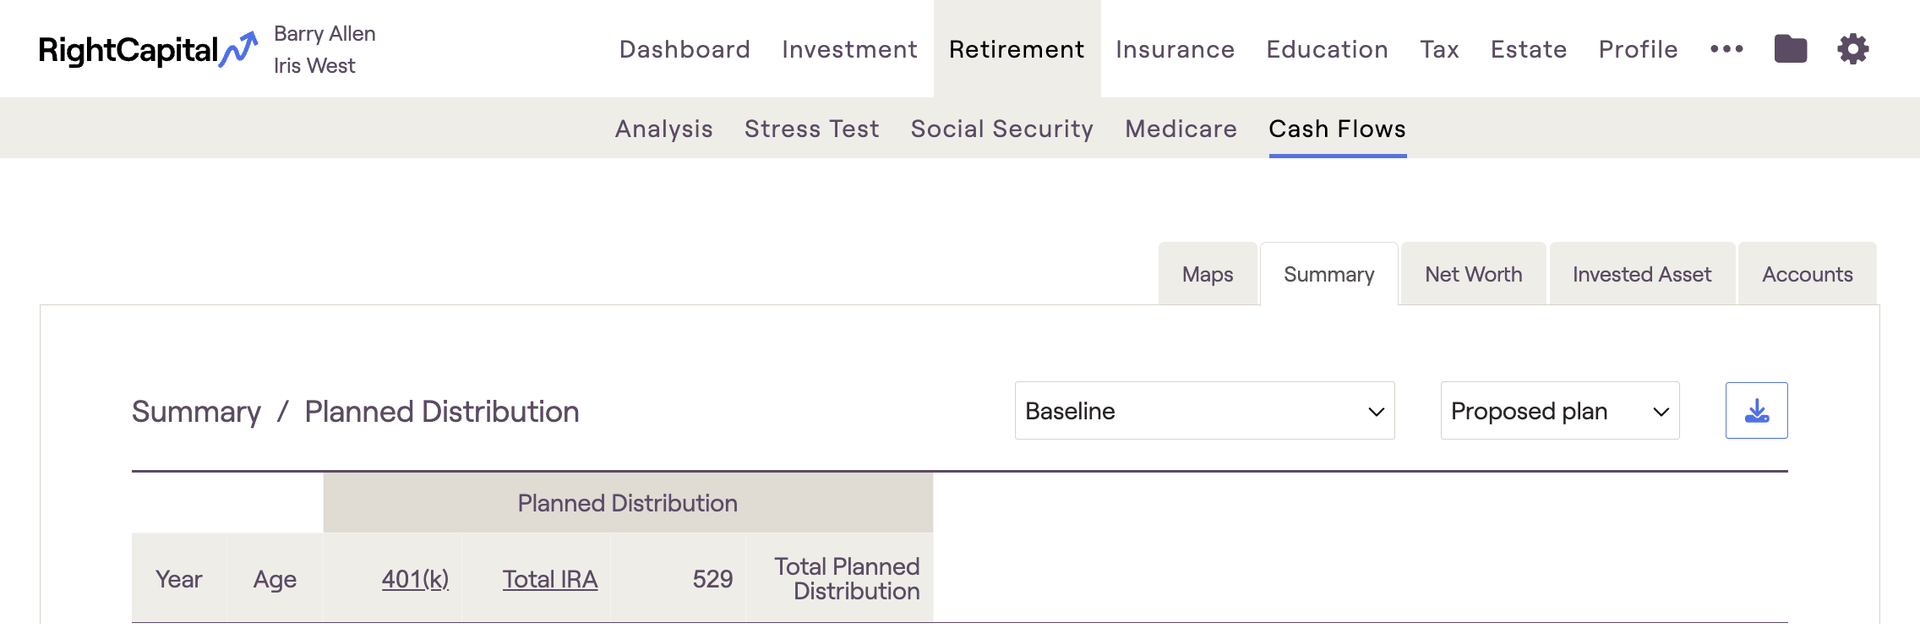Click the Barry Allen client name
The image size is (1920, 624).
[x=325, y=34]
